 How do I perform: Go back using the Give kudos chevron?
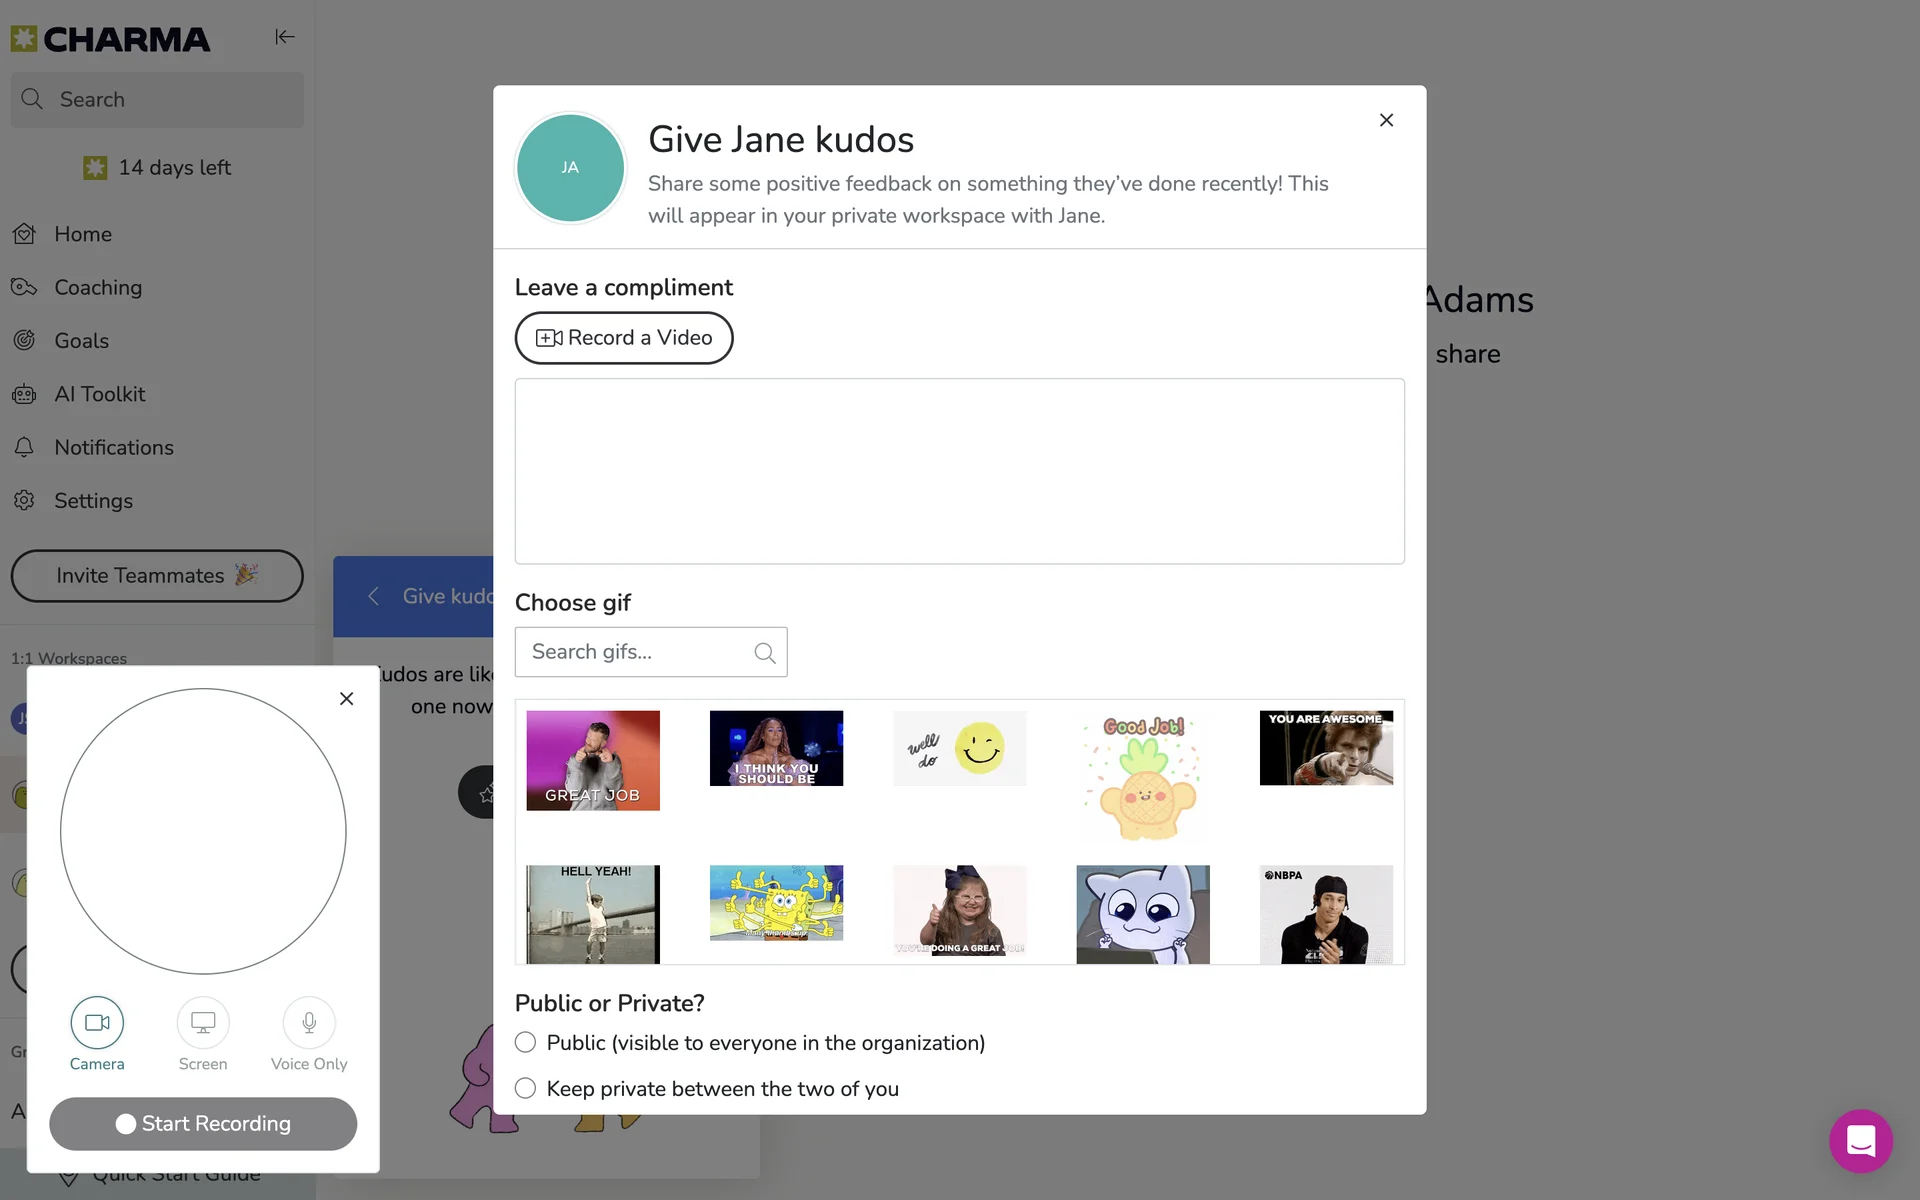(x=373, y=596)
